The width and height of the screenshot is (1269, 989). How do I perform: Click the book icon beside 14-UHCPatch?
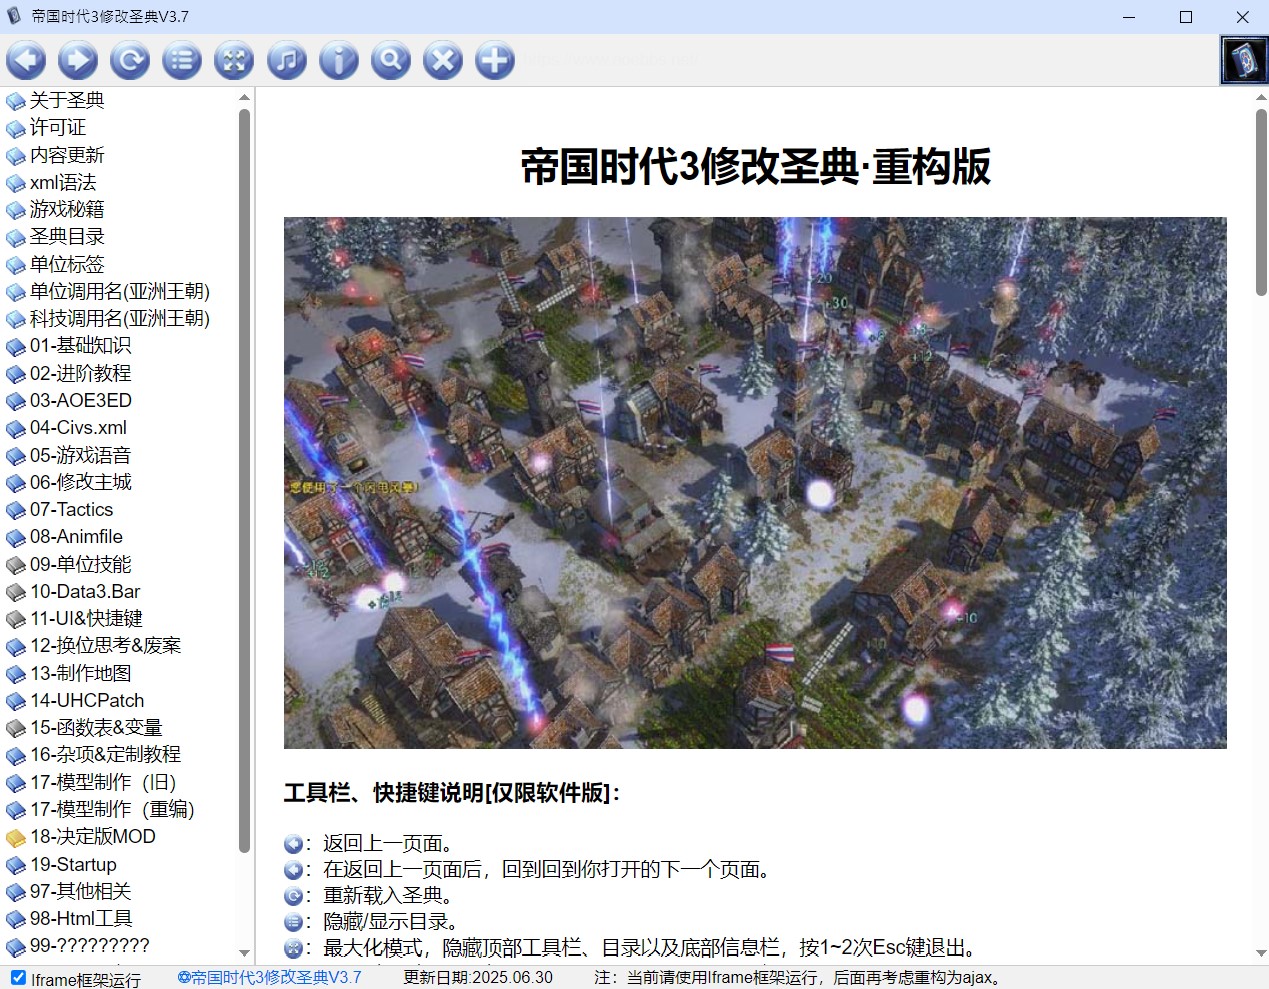(x=16, y=701)
